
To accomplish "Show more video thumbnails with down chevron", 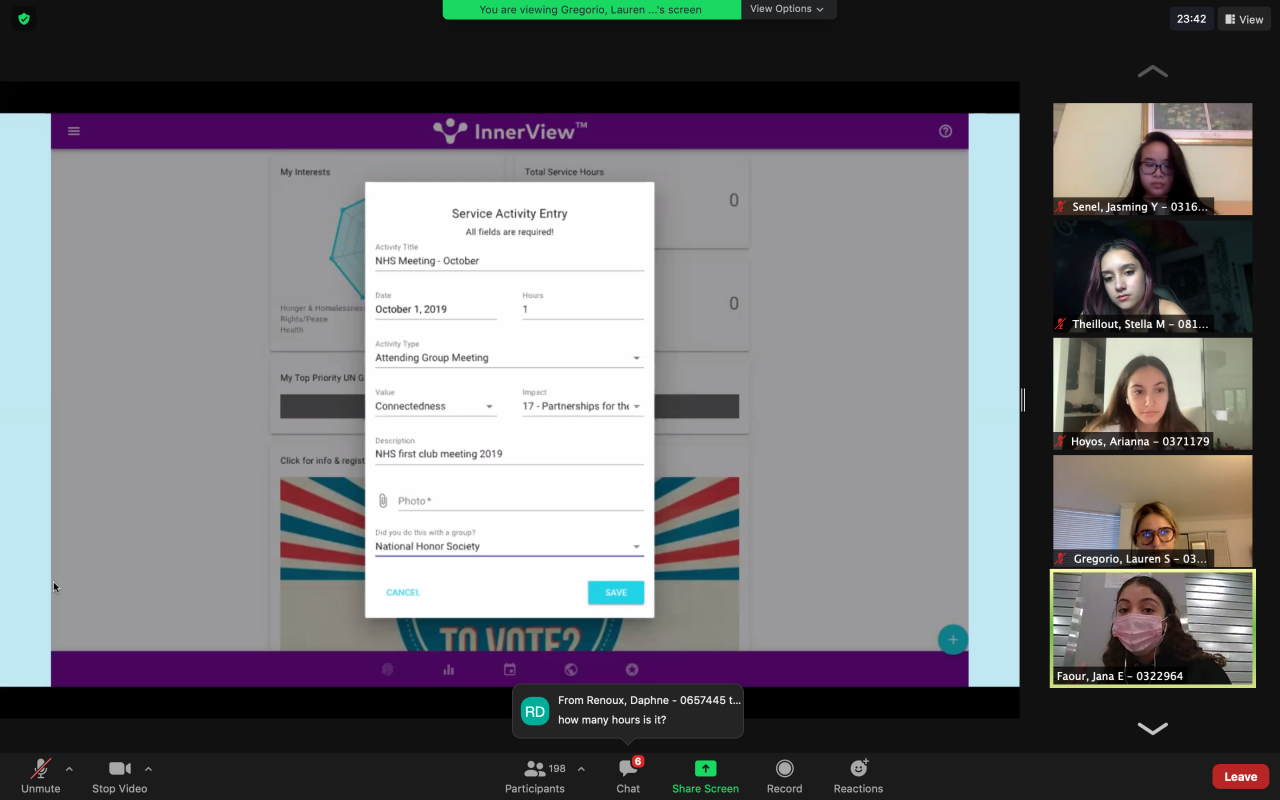I will 1153,728.
